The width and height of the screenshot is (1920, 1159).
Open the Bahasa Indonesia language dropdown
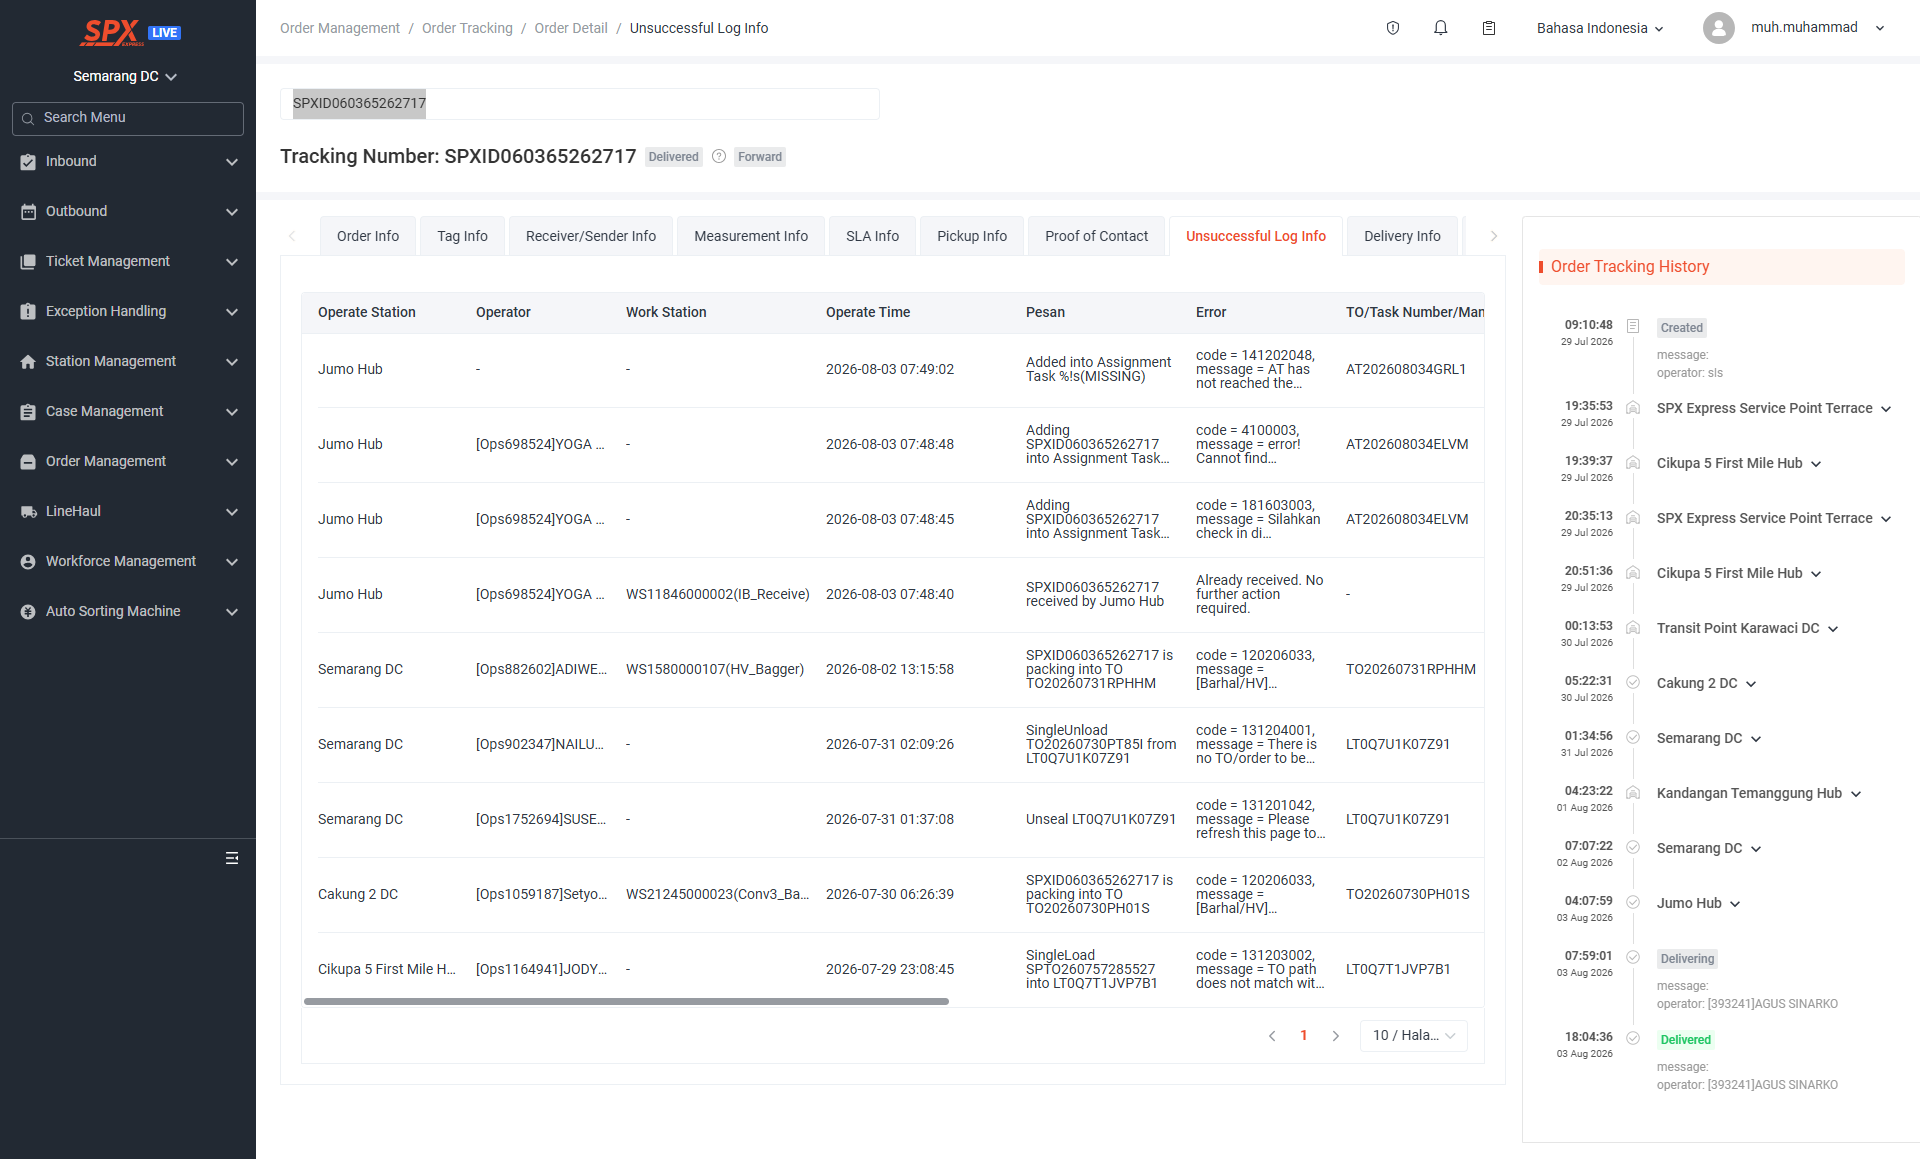pos(1601,28)
